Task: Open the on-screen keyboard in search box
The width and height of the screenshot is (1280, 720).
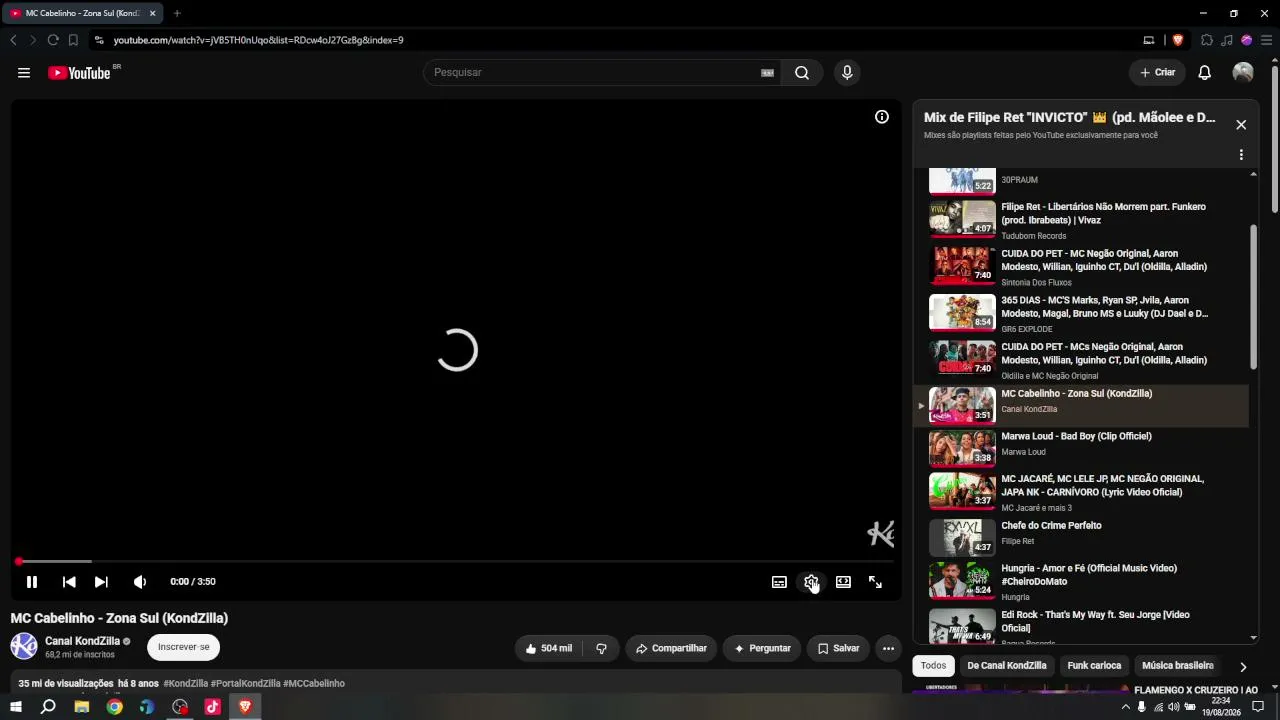Action: [x=768, y=73]
